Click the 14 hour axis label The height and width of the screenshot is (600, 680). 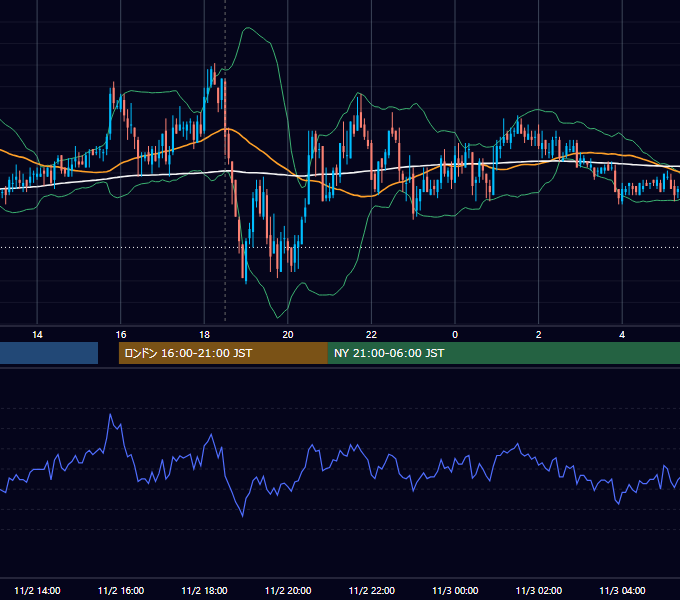[x=37, y=335]
